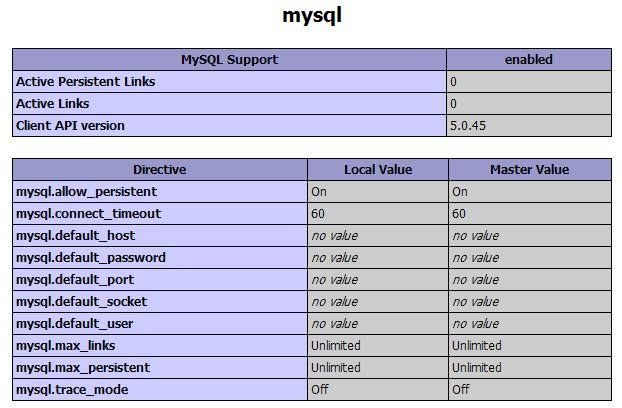Click the Local Value column header
The image size is (622, 408).
(x=378, y=170)
